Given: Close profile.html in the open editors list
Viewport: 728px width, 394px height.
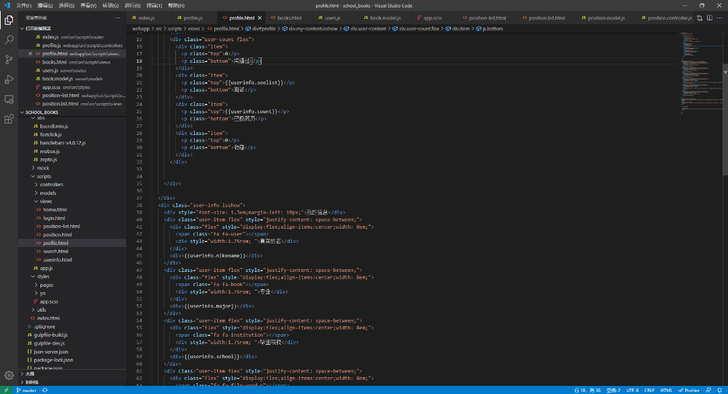Looking at the screenshot, I should tap(30, 54).
